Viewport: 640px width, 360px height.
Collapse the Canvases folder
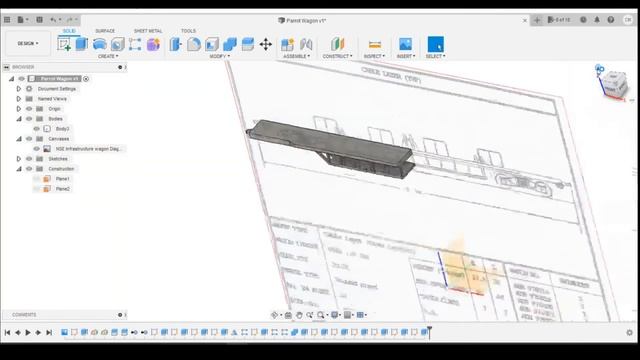(x=19, y=139)
